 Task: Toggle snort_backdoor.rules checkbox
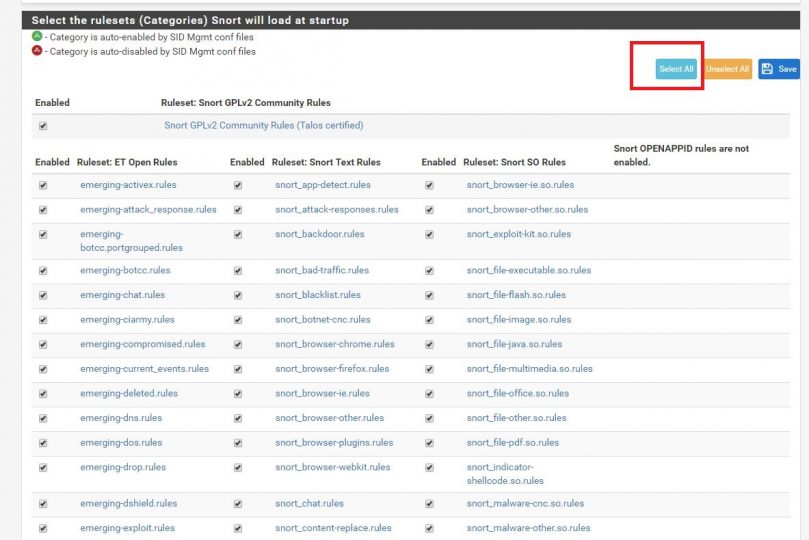point(238,235)
